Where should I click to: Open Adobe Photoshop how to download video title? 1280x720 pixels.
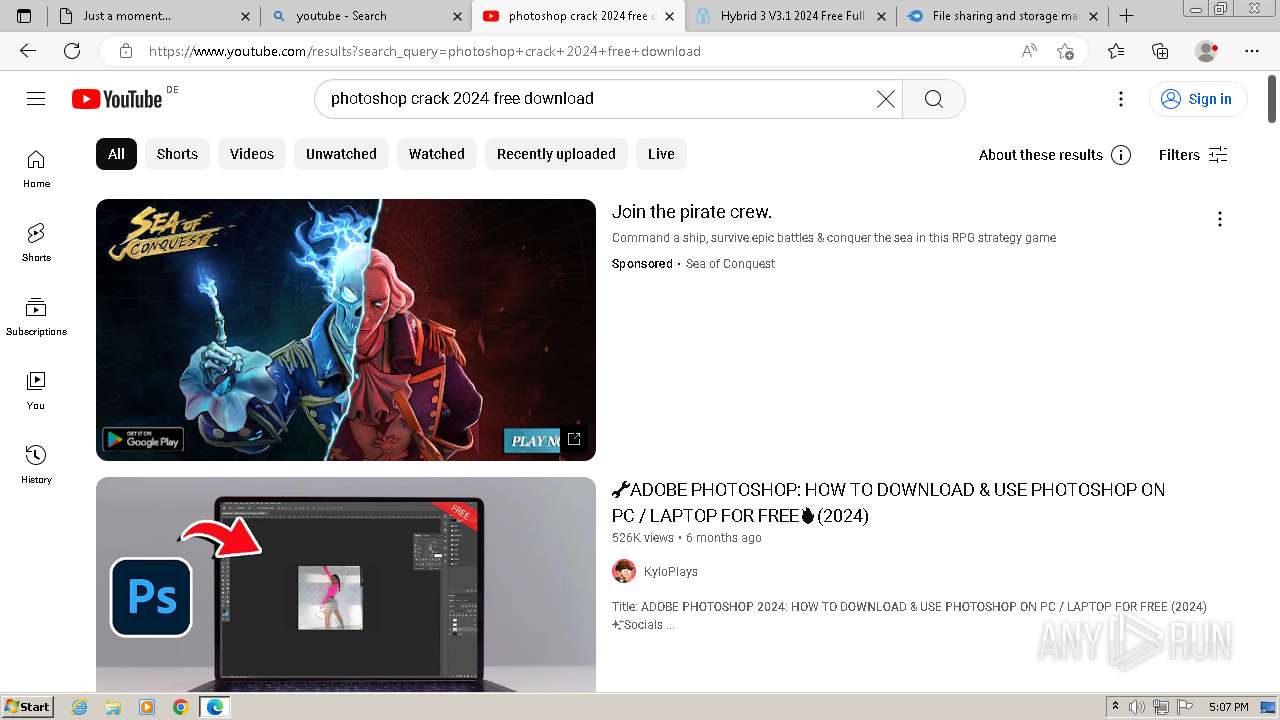[888, 503]
